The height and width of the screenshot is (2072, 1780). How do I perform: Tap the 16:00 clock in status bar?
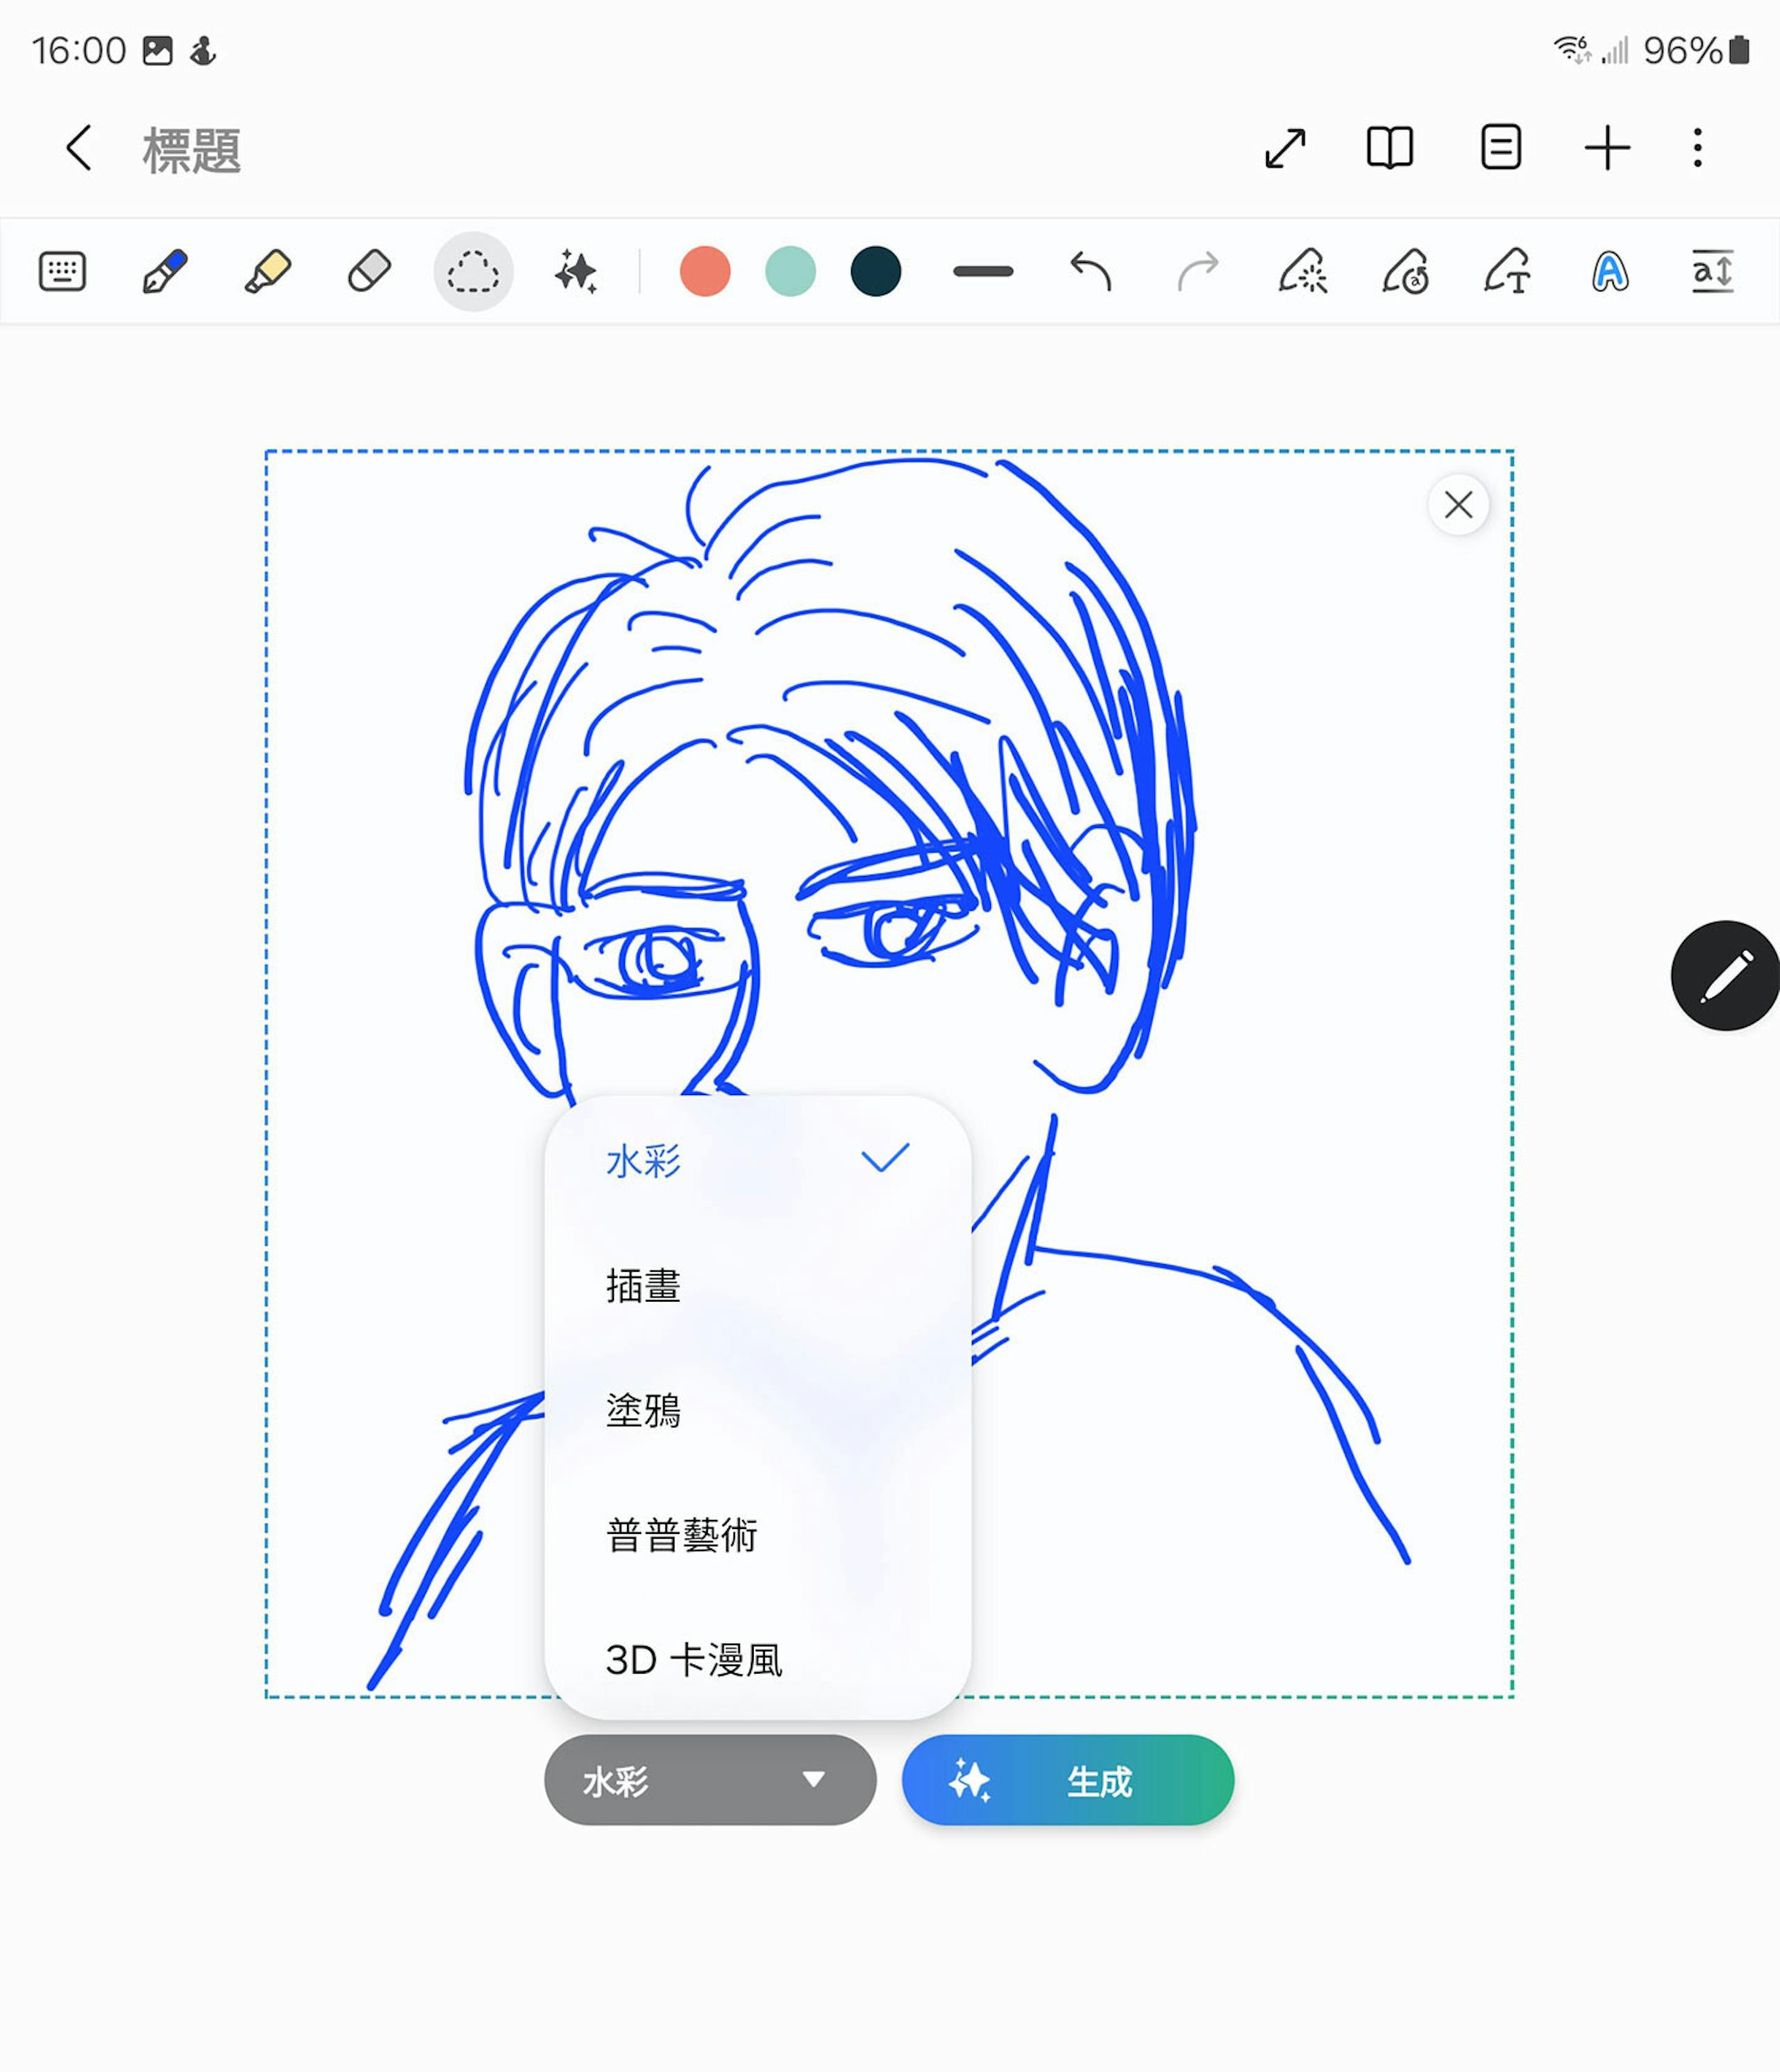[x=78, y=50]
